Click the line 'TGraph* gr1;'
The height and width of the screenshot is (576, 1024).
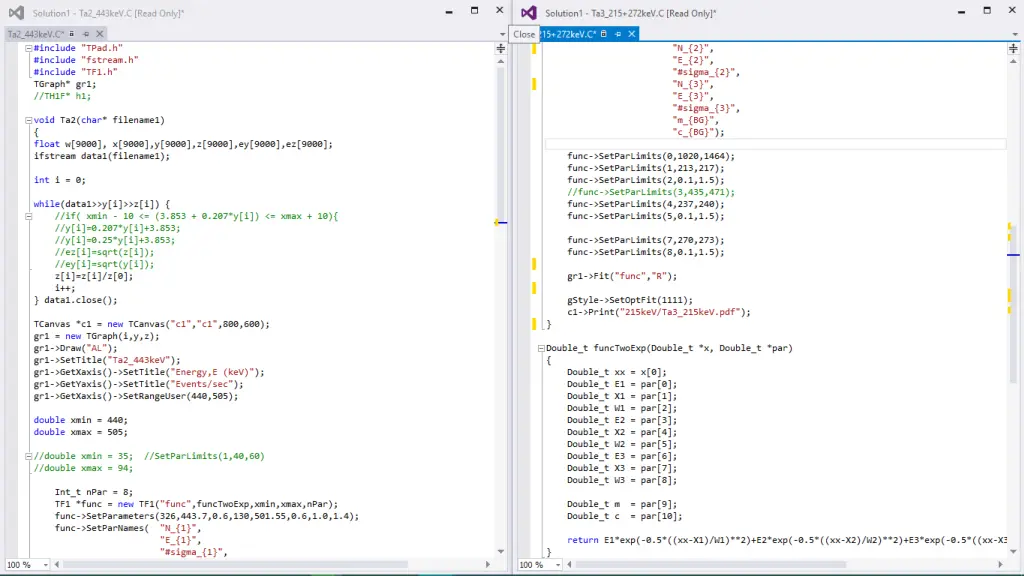pyautogui.click(x=65, y=84)
